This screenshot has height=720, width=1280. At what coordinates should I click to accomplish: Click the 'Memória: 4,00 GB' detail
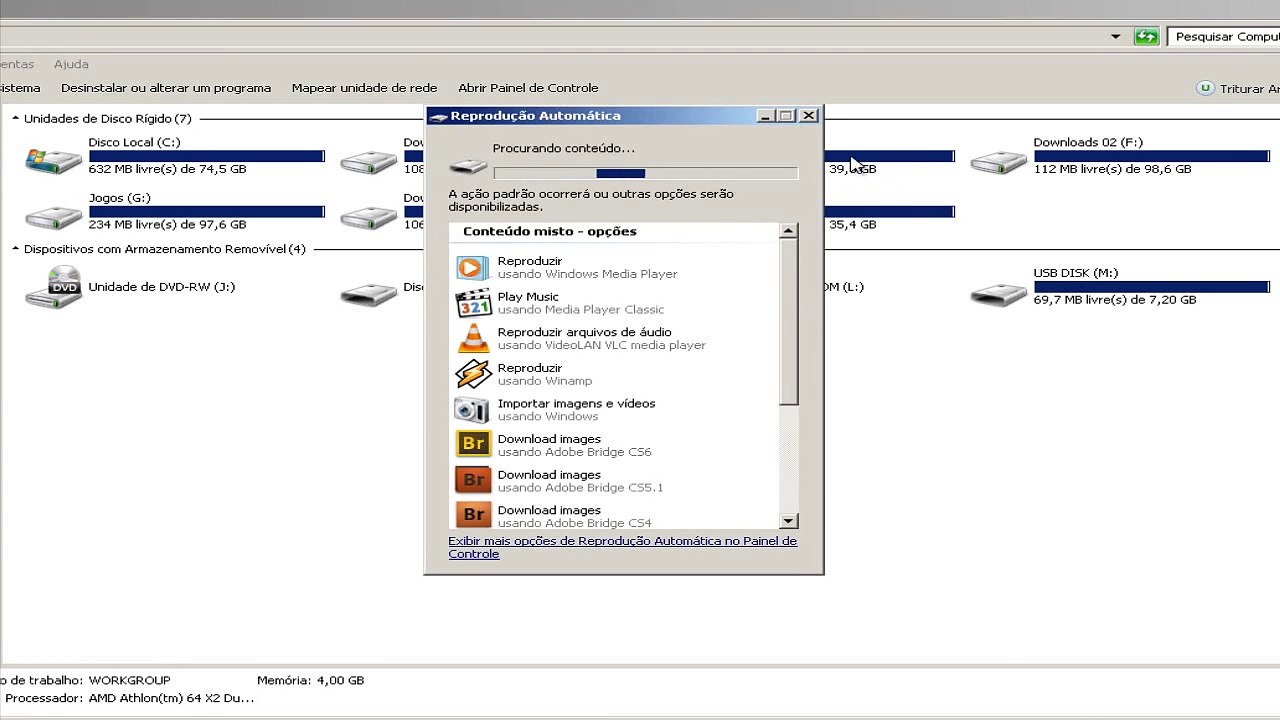310,680
